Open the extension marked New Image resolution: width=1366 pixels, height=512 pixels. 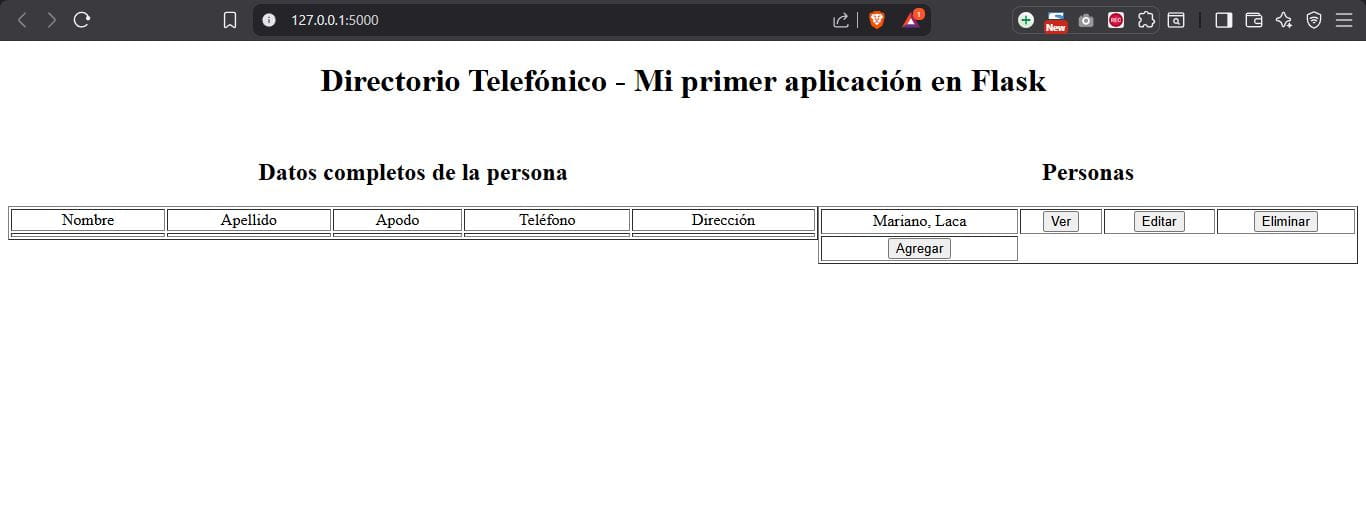click(x=1056, y=20)
